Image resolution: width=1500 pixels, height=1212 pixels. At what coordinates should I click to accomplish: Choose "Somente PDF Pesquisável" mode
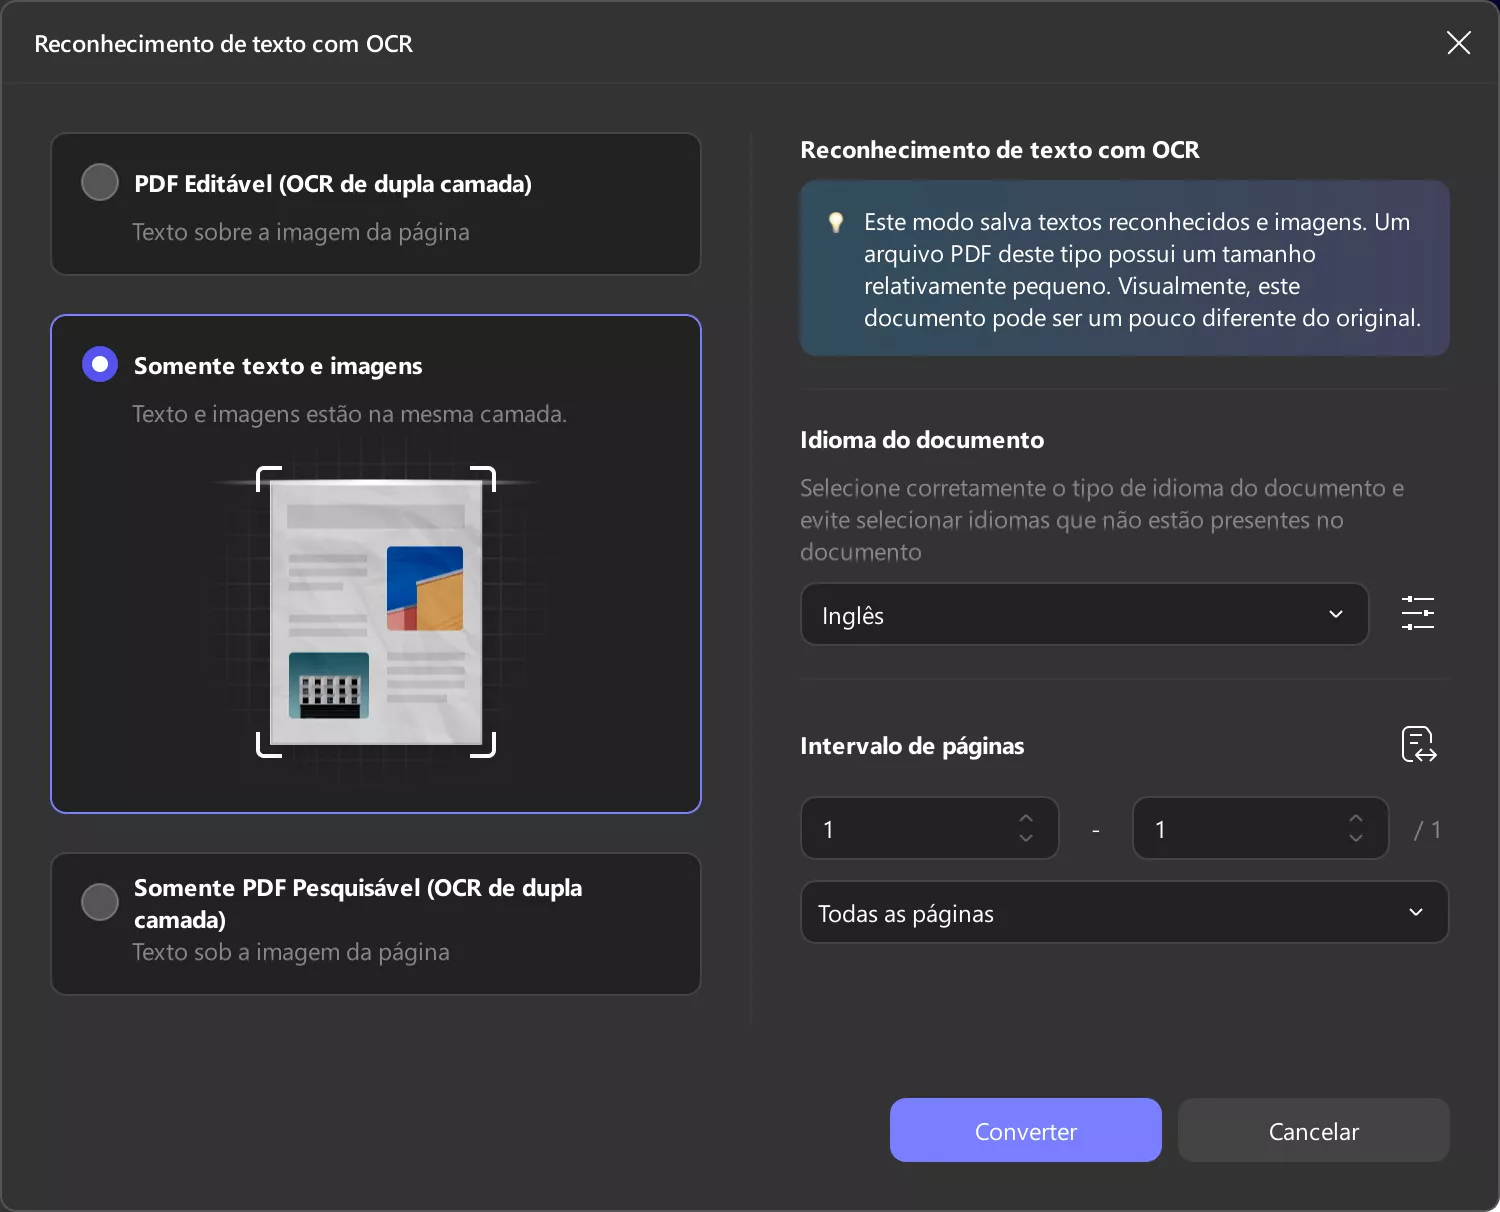[x=99, y=901]
